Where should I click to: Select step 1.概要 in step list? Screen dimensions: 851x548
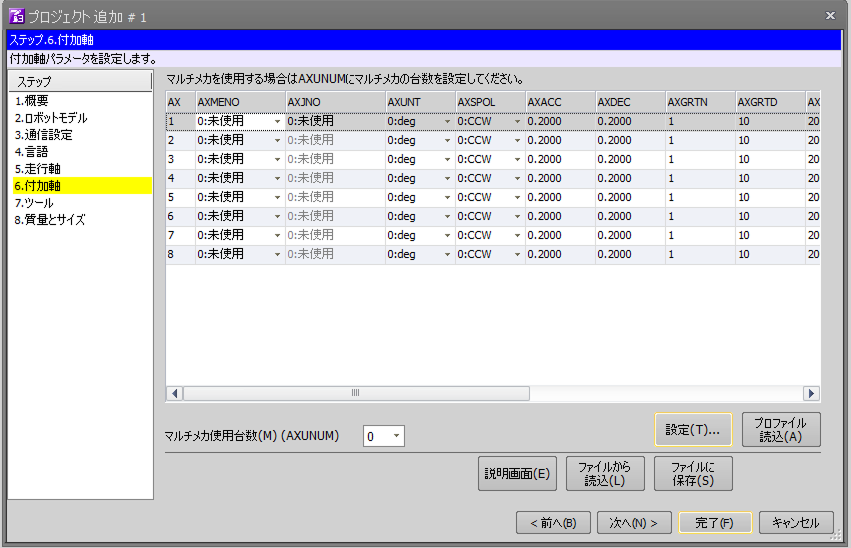[31, 101]
